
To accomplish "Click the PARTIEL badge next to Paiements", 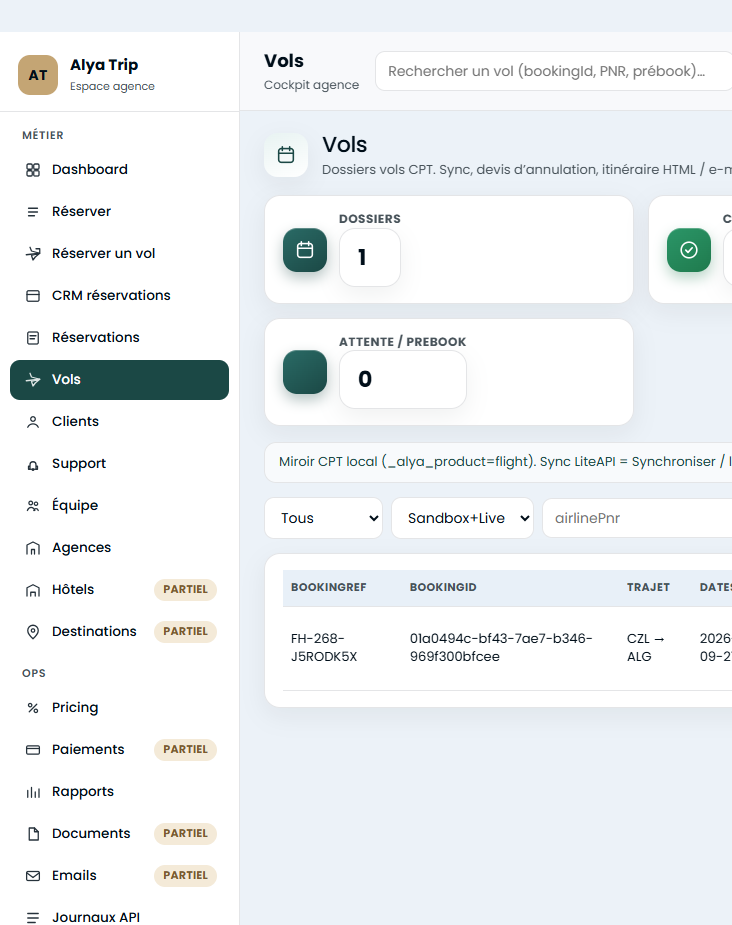I will pyautogui.click(x=185, y=750).
